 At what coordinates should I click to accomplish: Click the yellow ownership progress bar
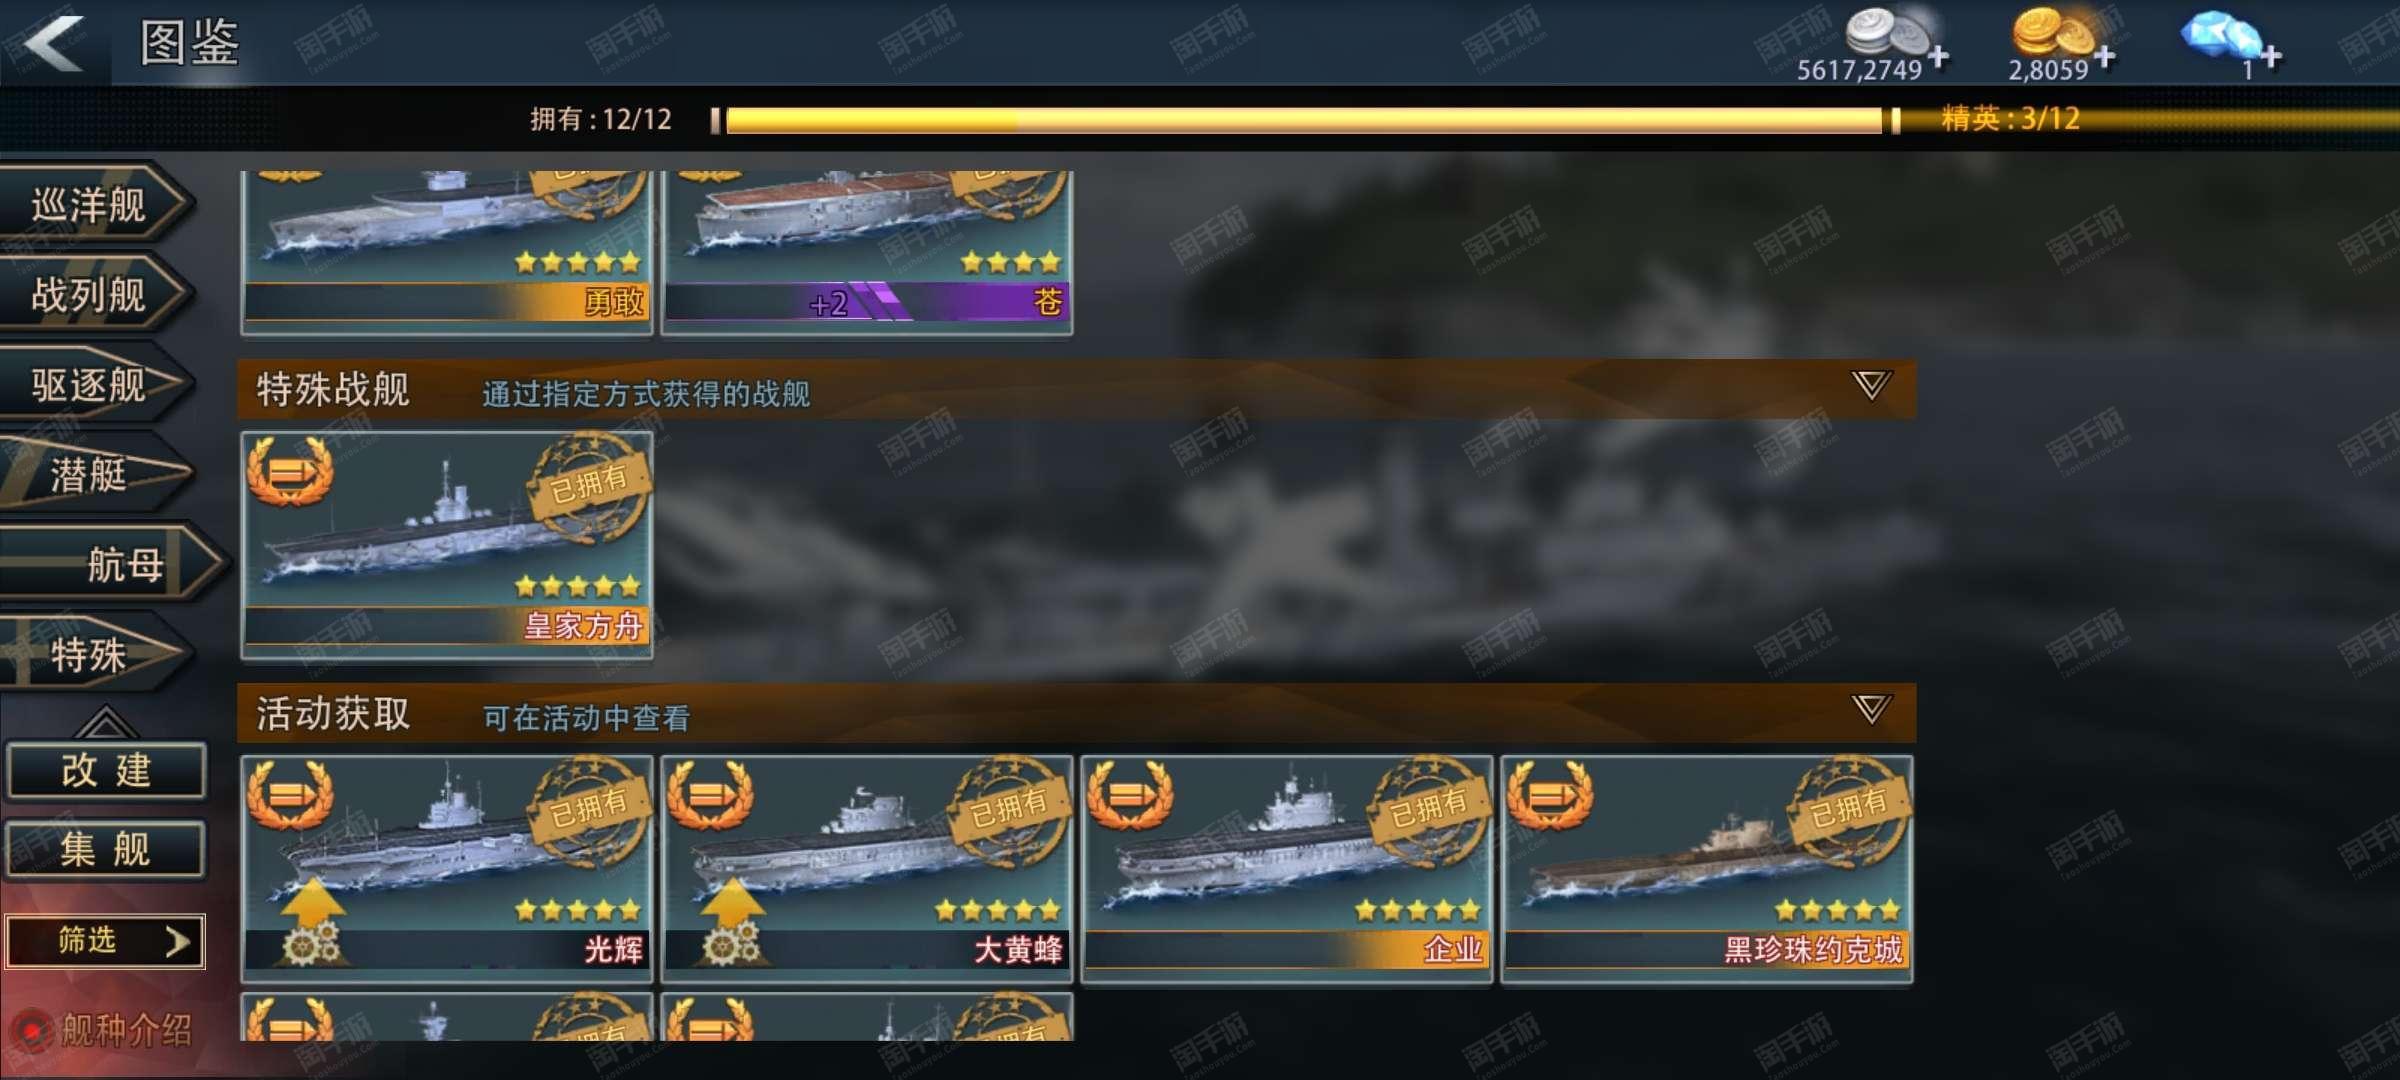1305,121
